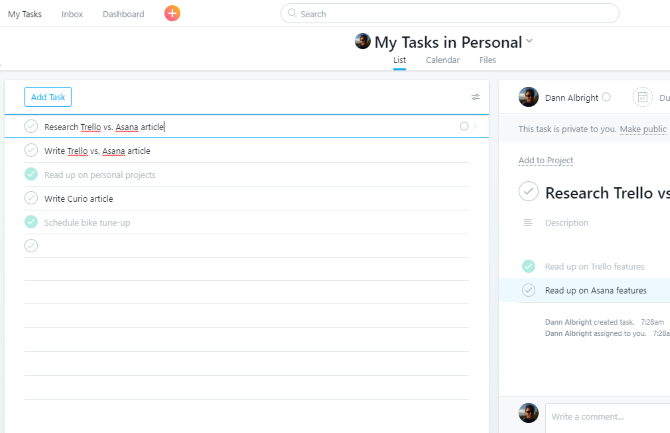Click the due date calendar icon
Screen dimensions: 670x433
[x=642, y=97]
